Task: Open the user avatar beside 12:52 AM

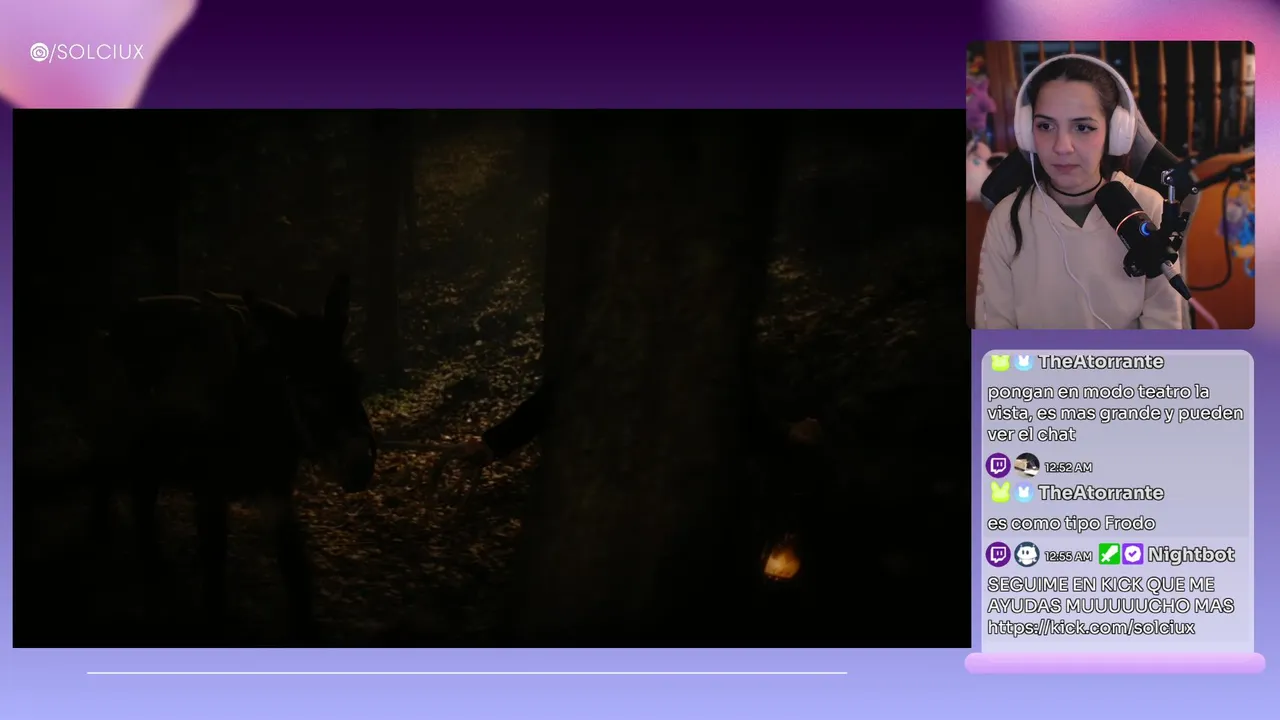Action: click(x=1027, y=466)
